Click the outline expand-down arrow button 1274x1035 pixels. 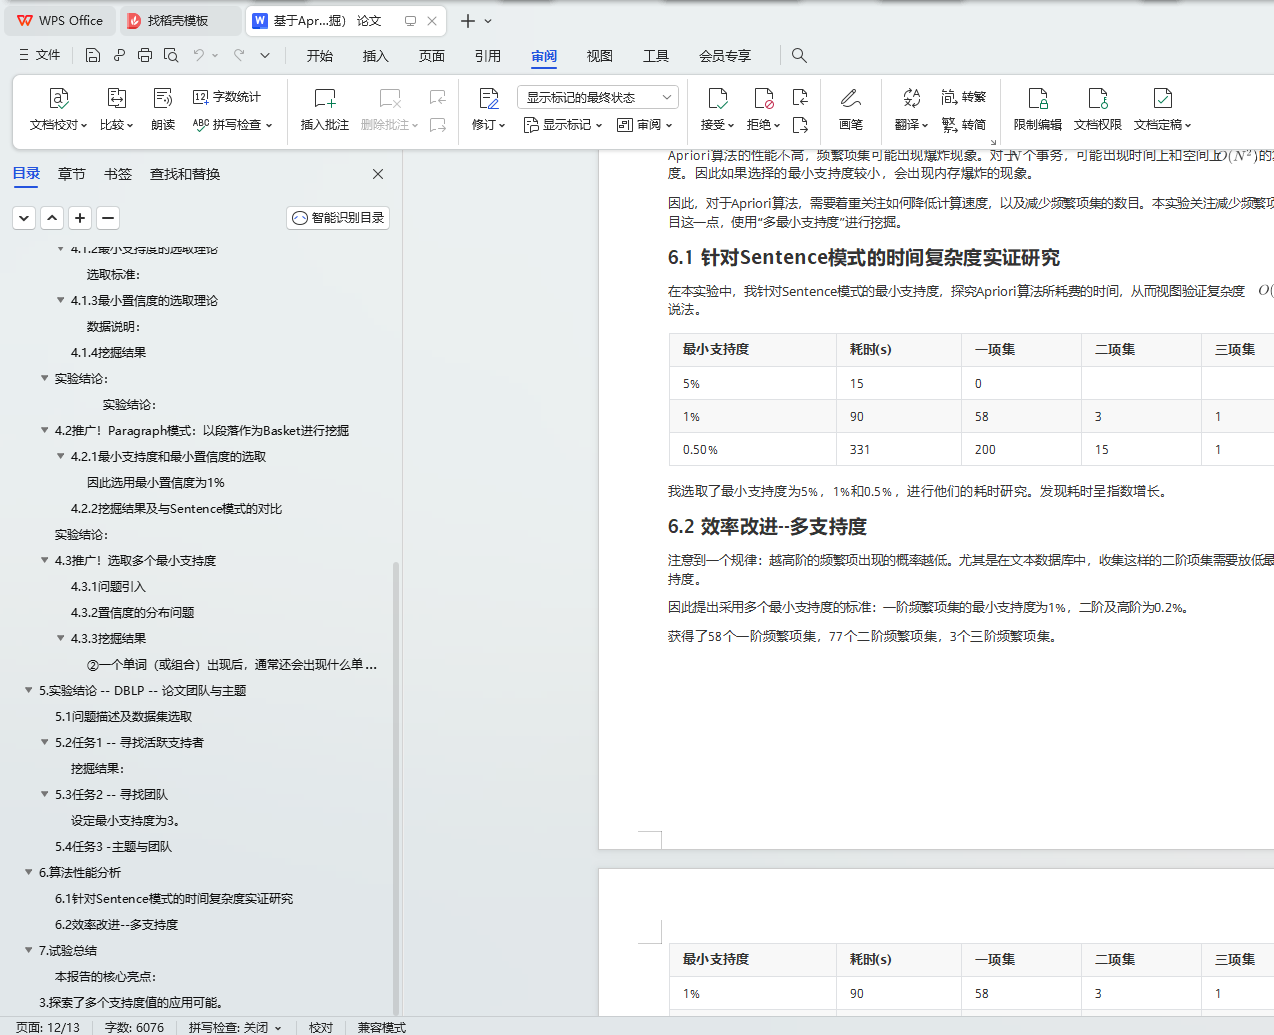point(25,218)
